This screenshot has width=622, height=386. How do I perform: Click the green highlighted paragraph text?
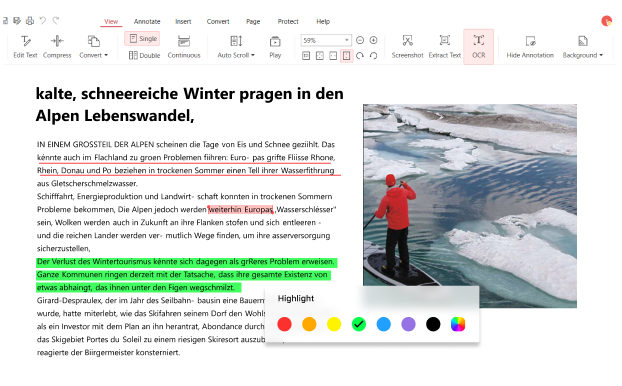(186, 275)
